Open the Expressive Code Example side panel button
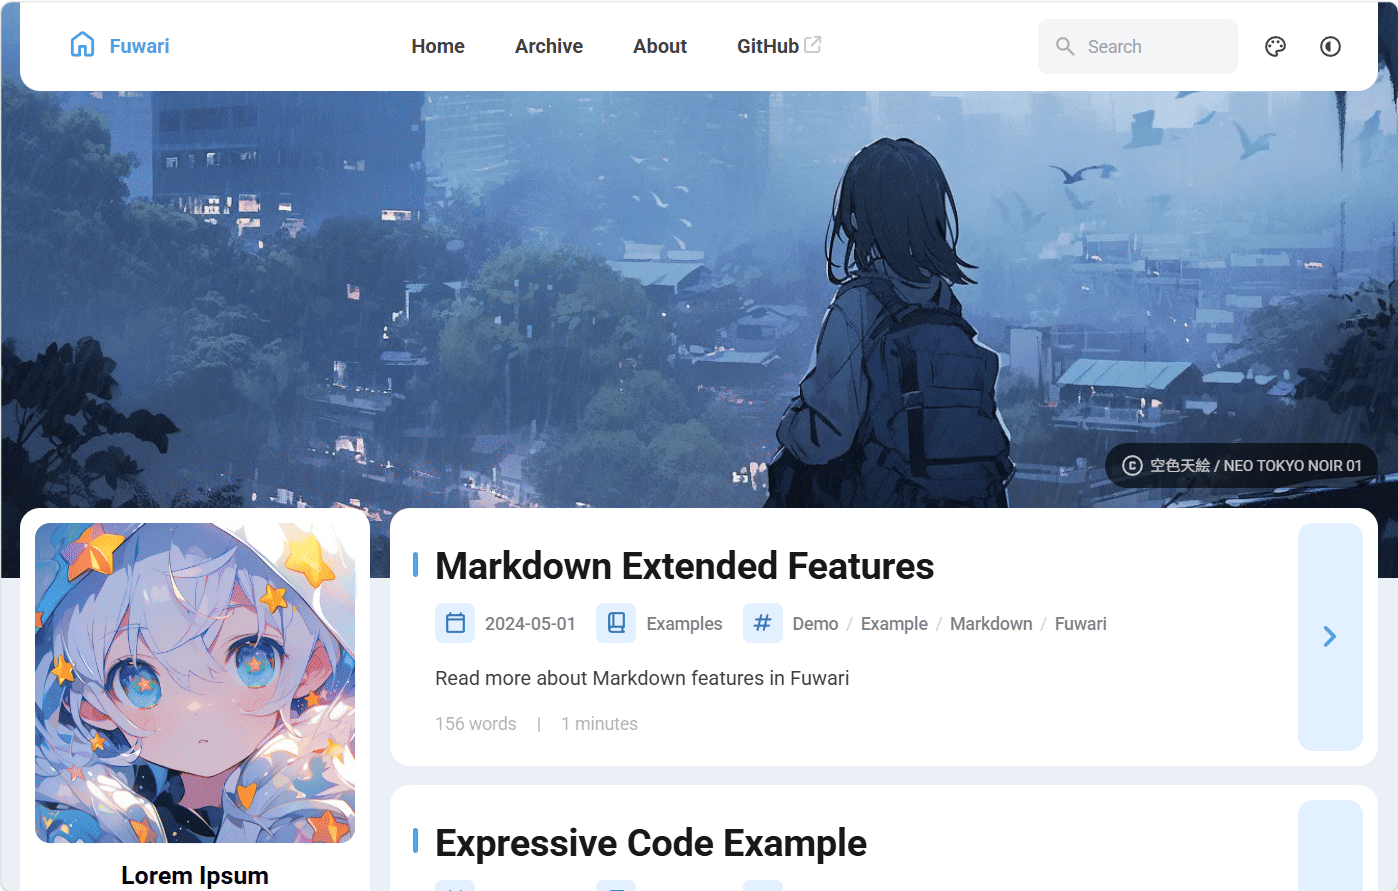The width and height of the screenshot is (1398, 891). [x=1330, y=845]
